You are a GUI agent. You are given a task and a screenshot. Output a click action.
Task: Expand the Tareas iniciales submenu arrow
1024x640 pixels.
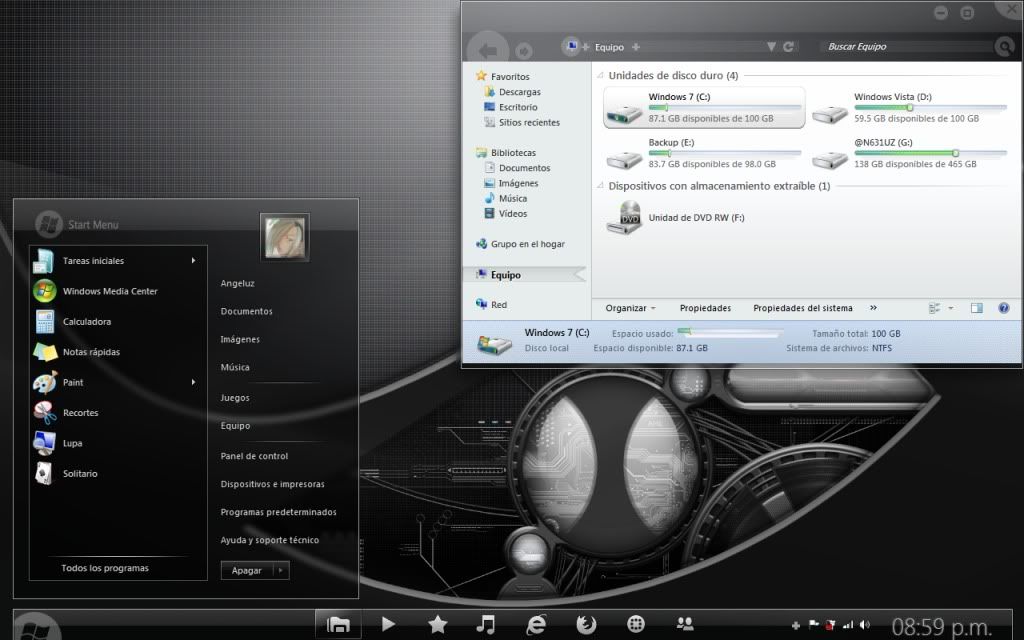(x=193, y=261)
